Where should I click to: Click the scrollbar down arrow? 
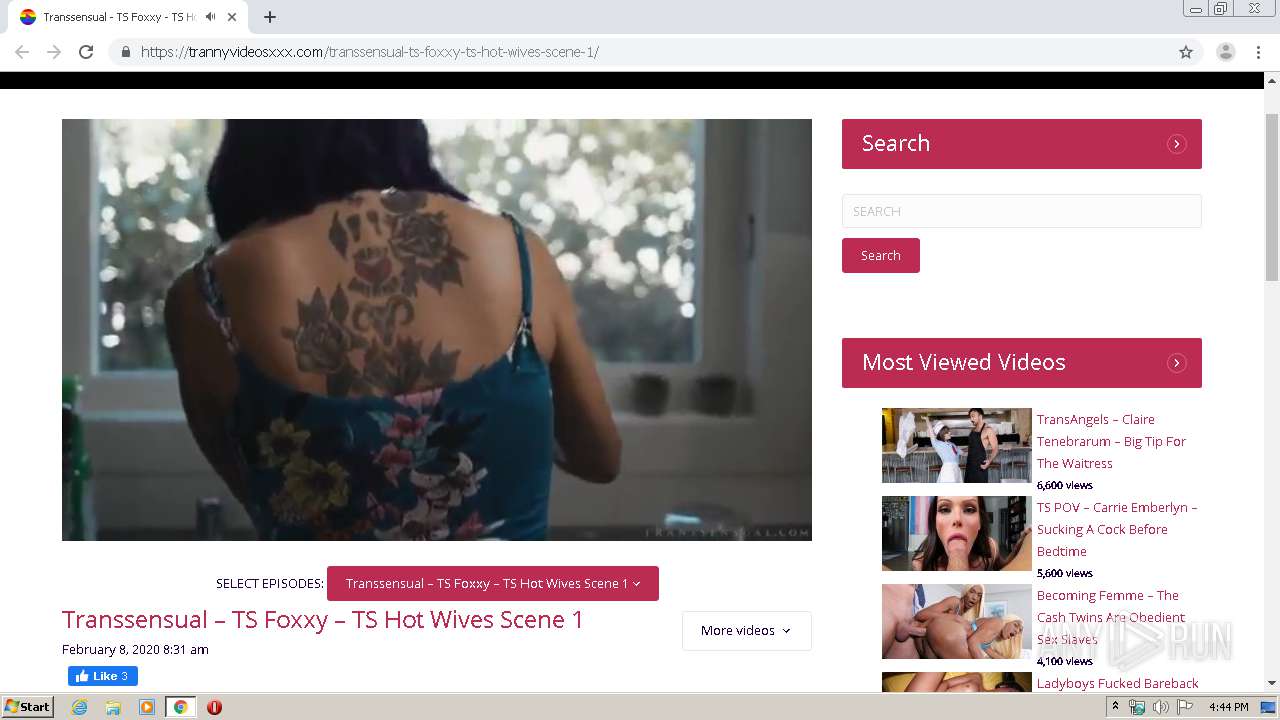[1272, 684]
